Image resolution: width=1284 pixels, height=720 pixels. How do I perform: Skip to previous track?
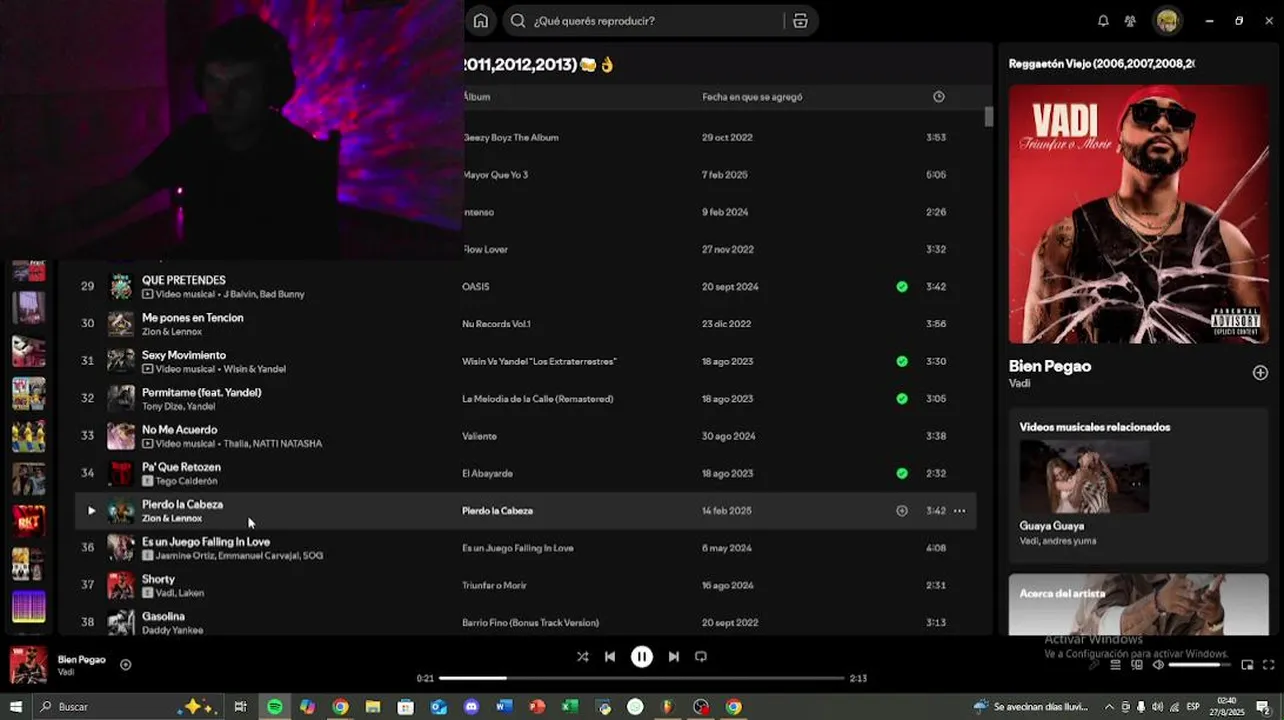(610, 657)
